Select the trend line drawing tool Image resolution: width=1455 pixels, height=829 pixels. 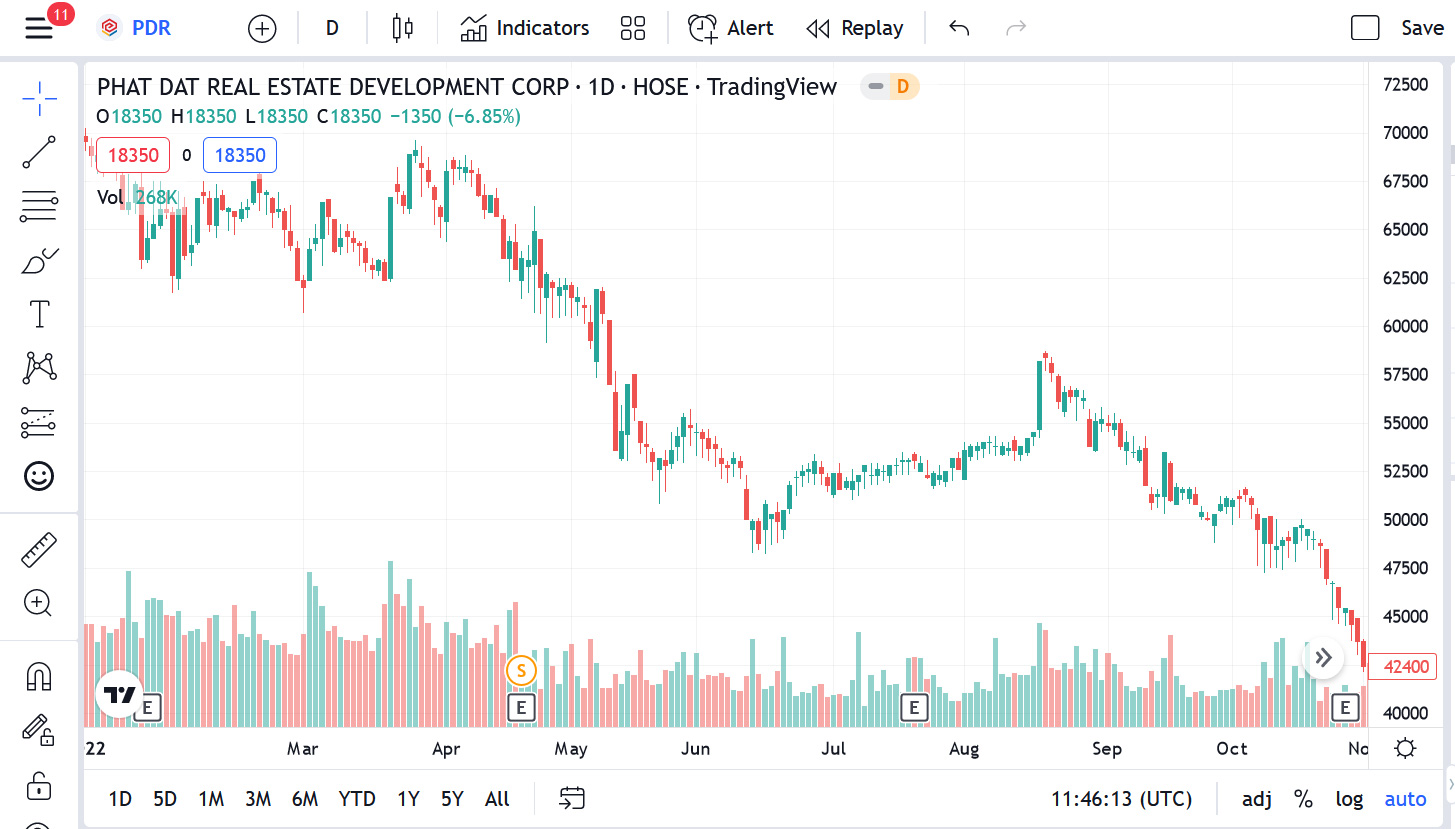click(39, 152)
